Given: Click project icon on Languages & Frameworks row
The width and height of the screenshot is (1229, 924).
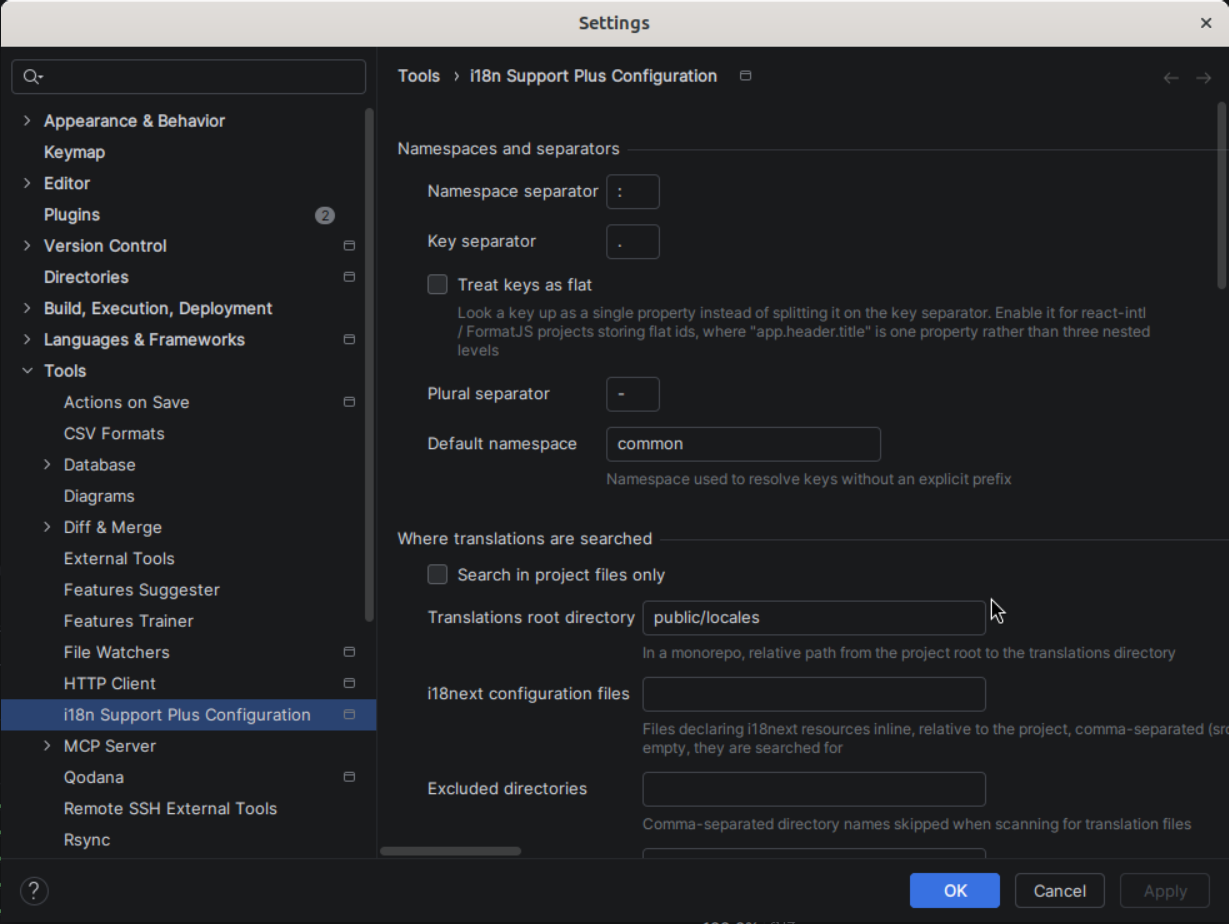Looking at the screenshot, I should (349, 340).
